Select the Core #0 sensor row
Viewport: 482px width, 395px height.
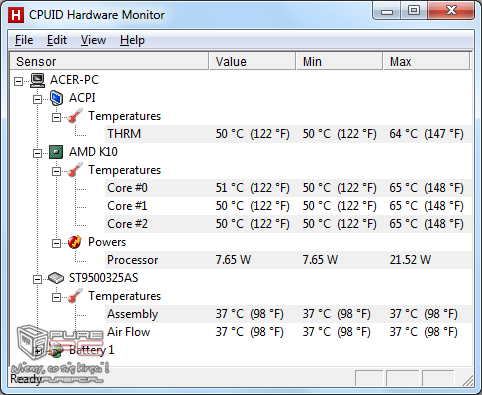[x=288, y=188]
